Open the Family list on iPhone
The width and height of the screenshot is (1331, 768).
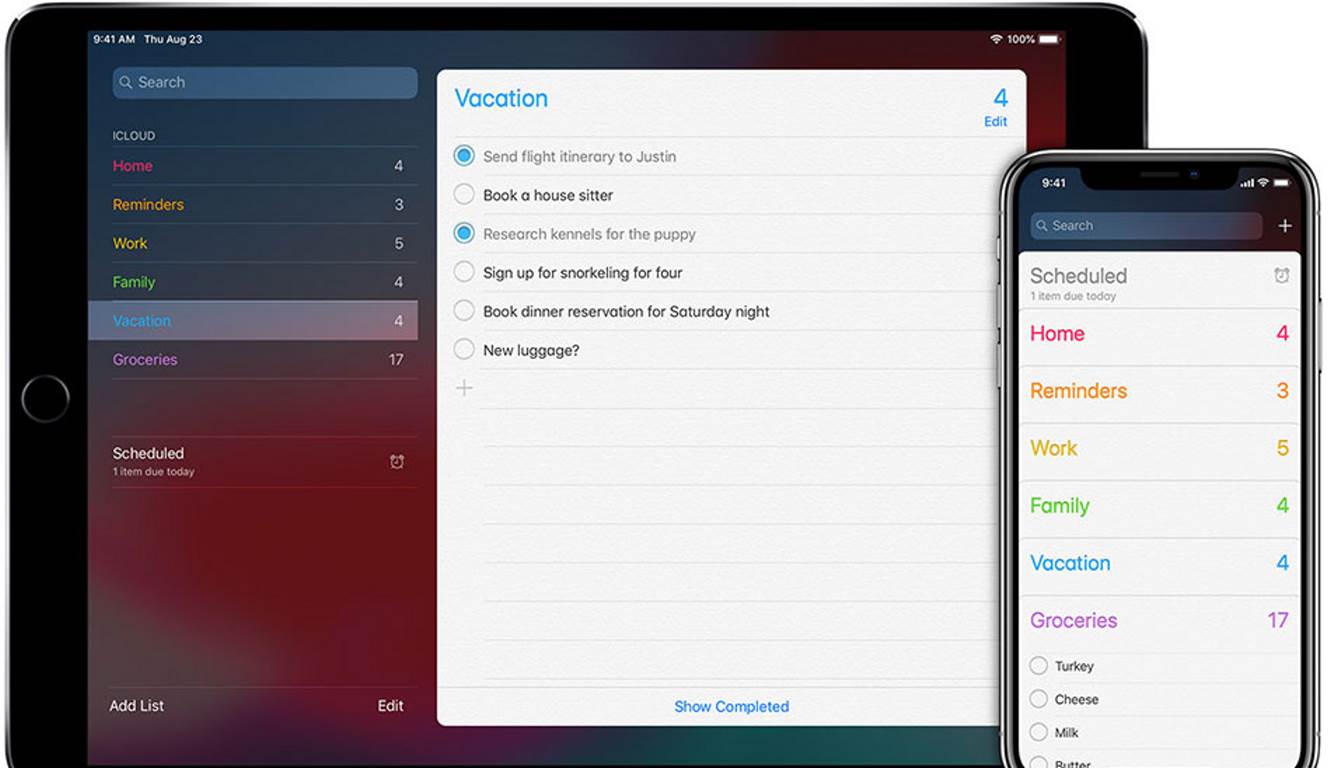(x=1059, y=506)
